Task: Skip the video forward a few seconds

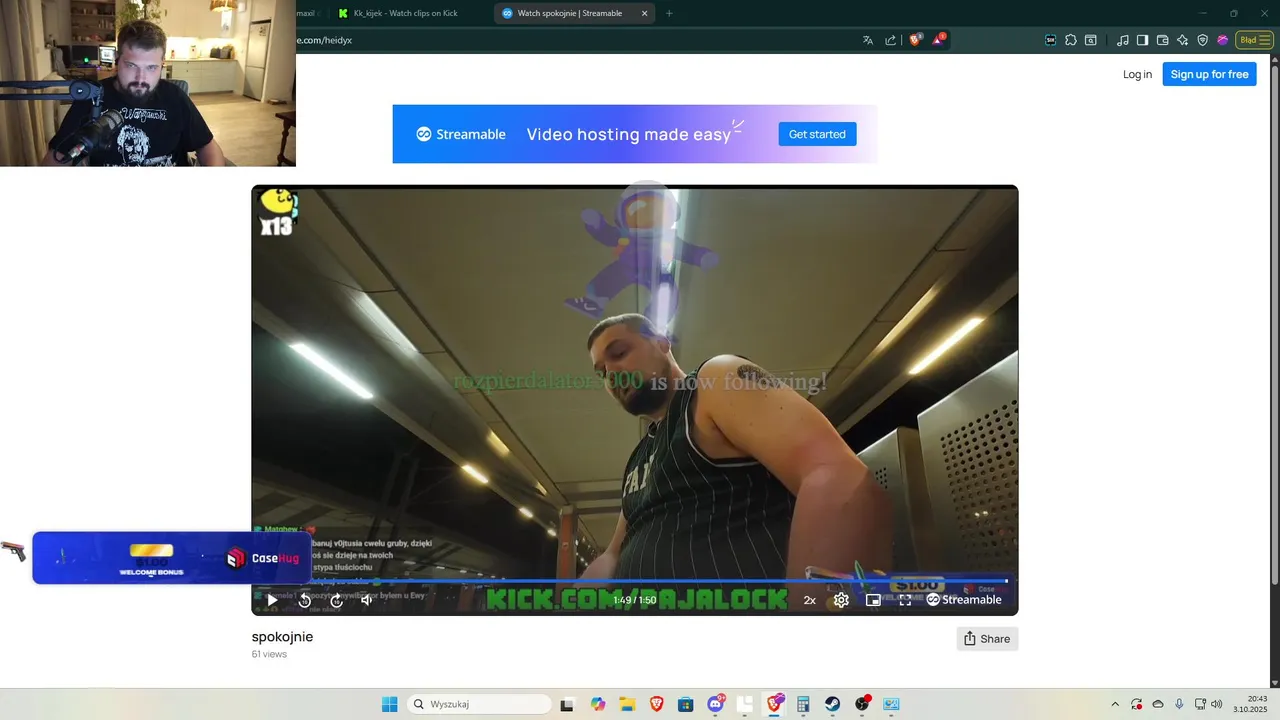Action: (x=336, y=600)
